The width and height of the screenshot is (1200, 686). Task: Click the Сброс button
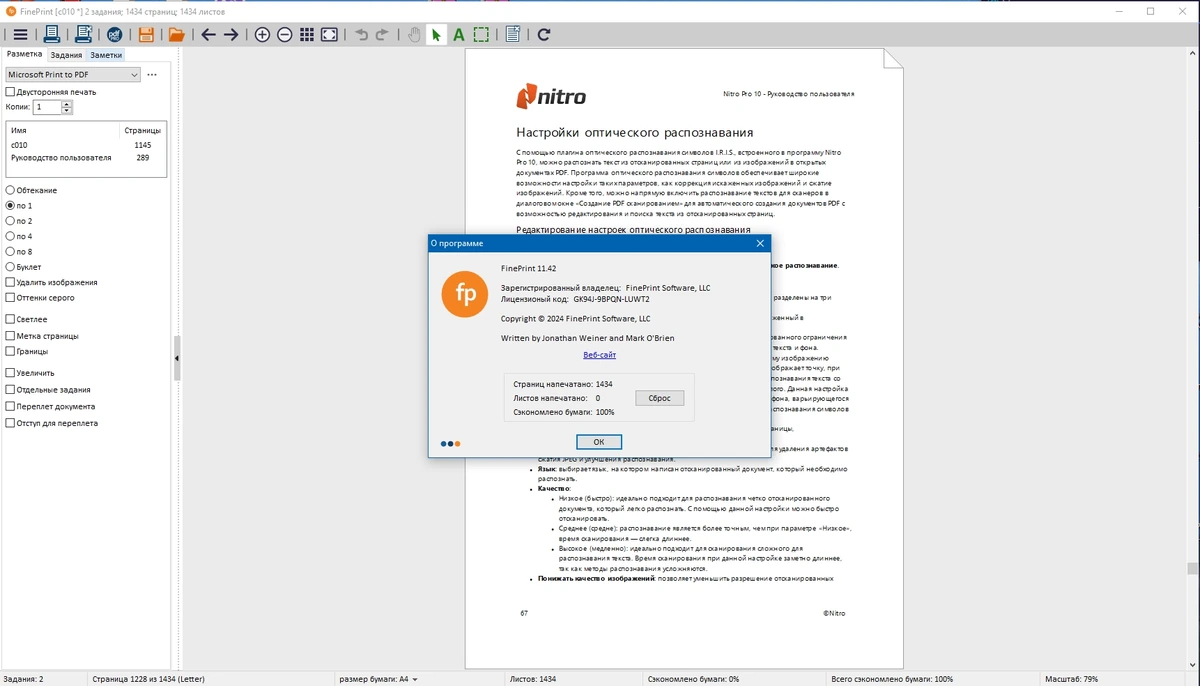coord(660,398)
